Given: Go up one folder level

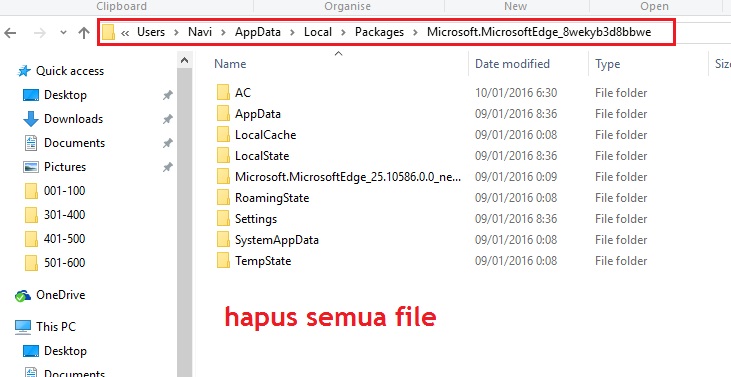Looking at the screenshot, I should (84, 33).
